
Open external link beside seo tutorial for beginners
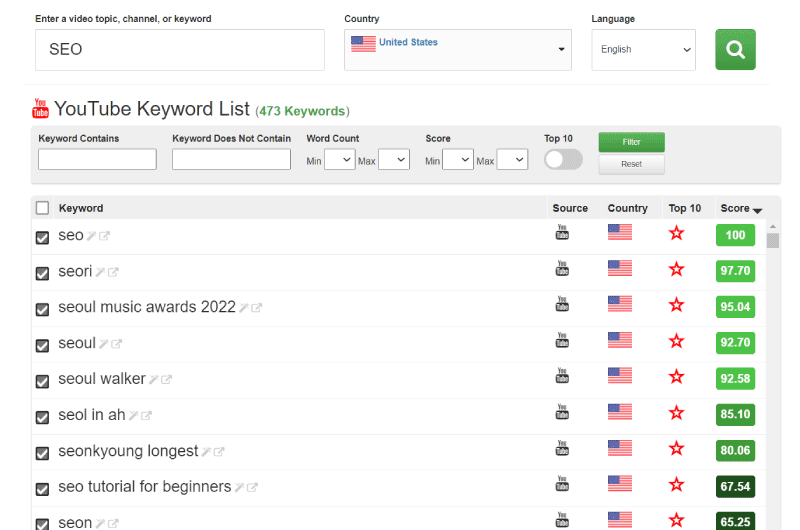(x=252, y=488)
